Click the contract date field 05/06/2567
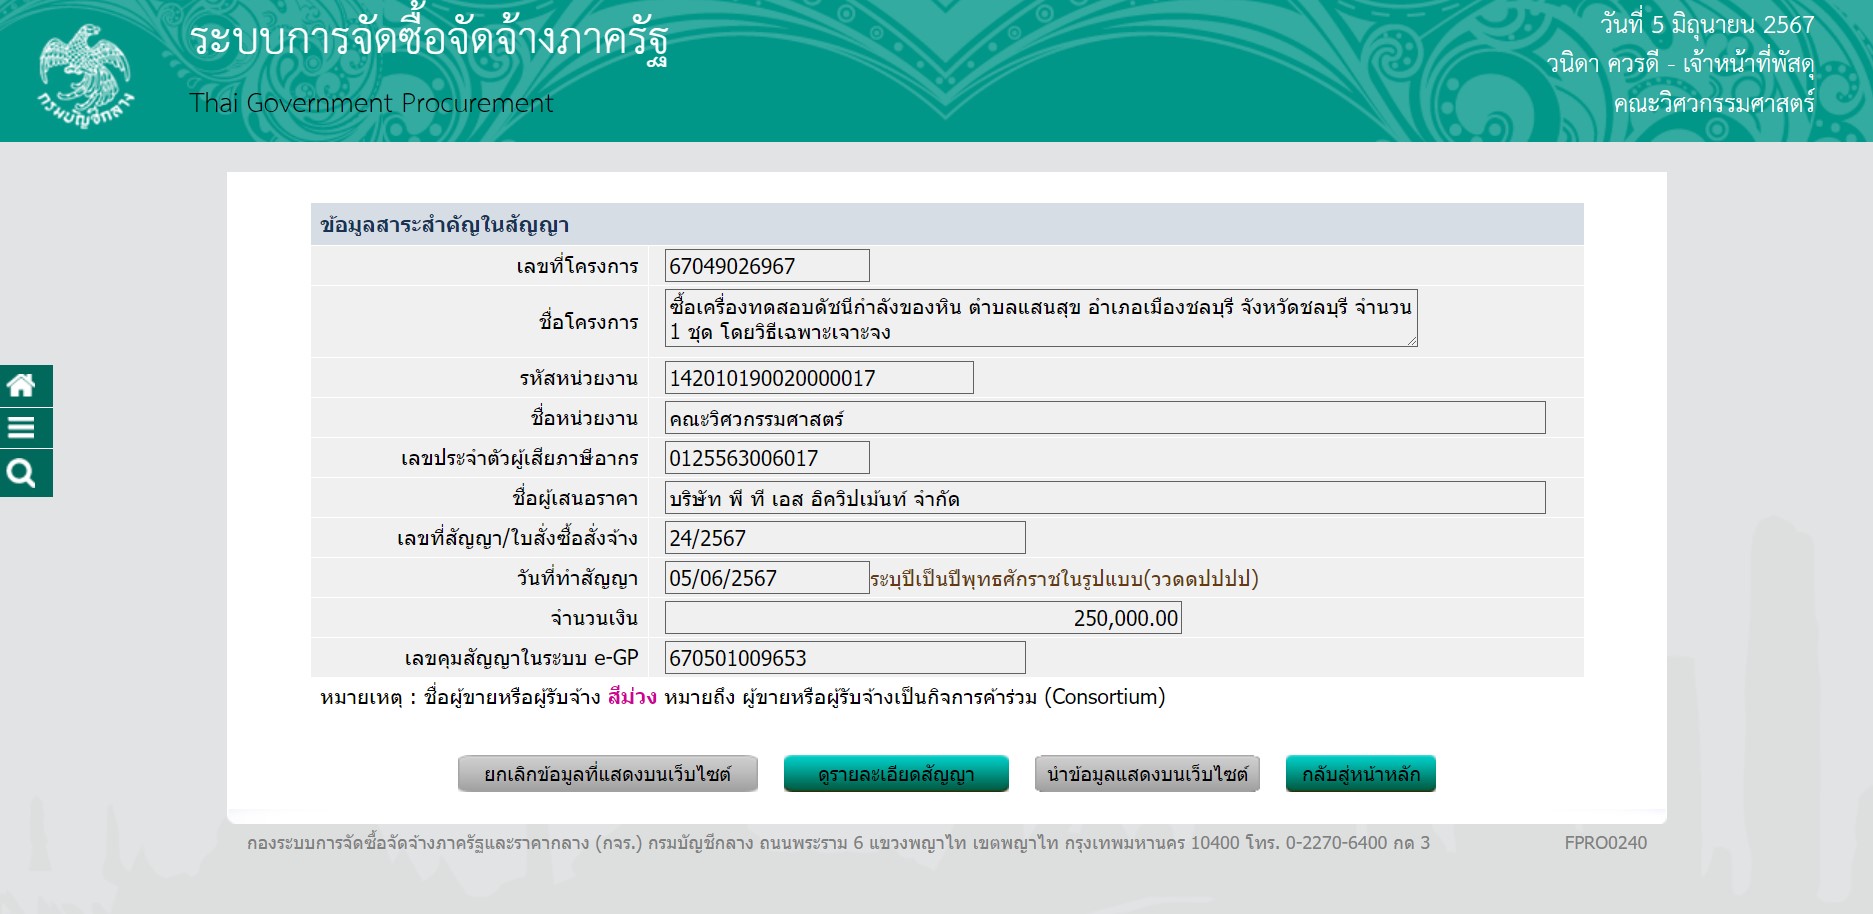The width and height of the screenshot is (1873, 914). (x=766, y=578)
